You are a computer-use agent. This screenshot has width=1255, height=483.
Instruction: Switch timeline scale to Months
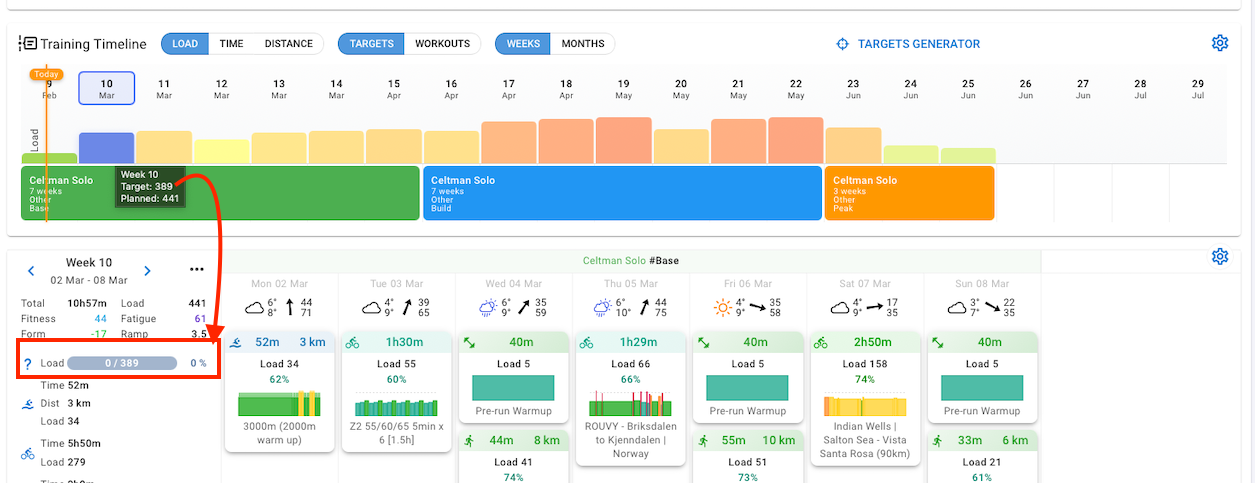[582, 44]
